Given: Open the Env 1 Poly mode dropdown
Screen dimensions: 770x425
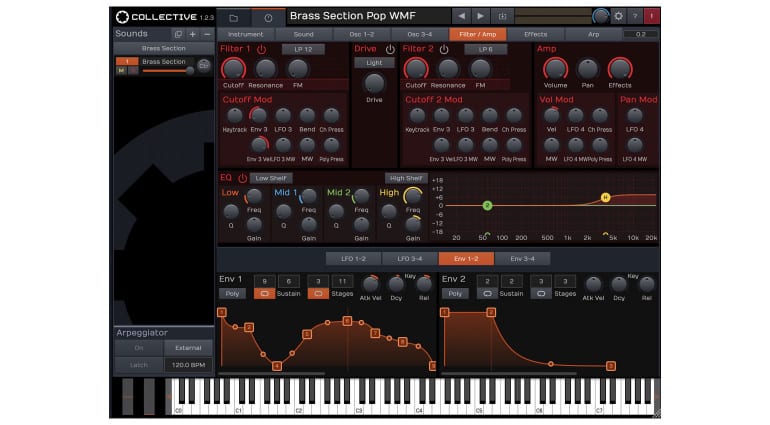Looking at the screenshot, I should (232, 293).
